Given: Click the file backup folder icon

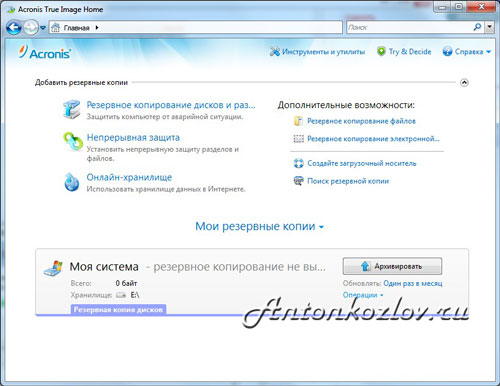Looking at the screenshot, I should click(298, 121).
